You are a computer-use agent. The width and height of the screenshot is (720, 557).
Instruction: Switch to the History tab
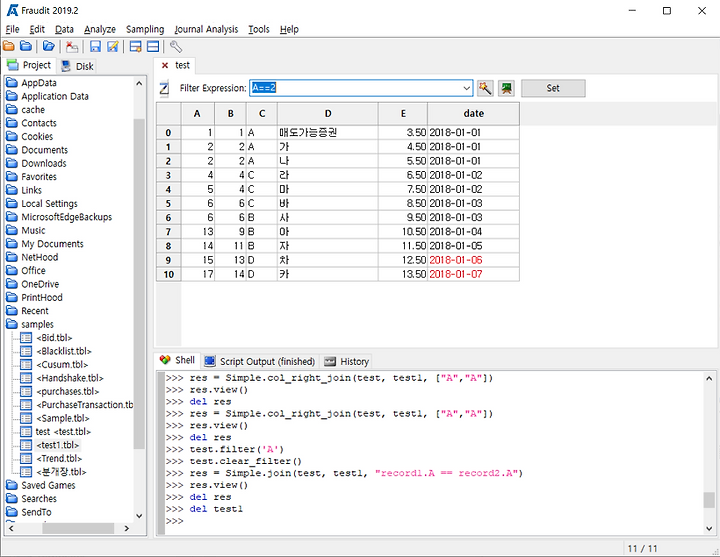tap(347, 362)
